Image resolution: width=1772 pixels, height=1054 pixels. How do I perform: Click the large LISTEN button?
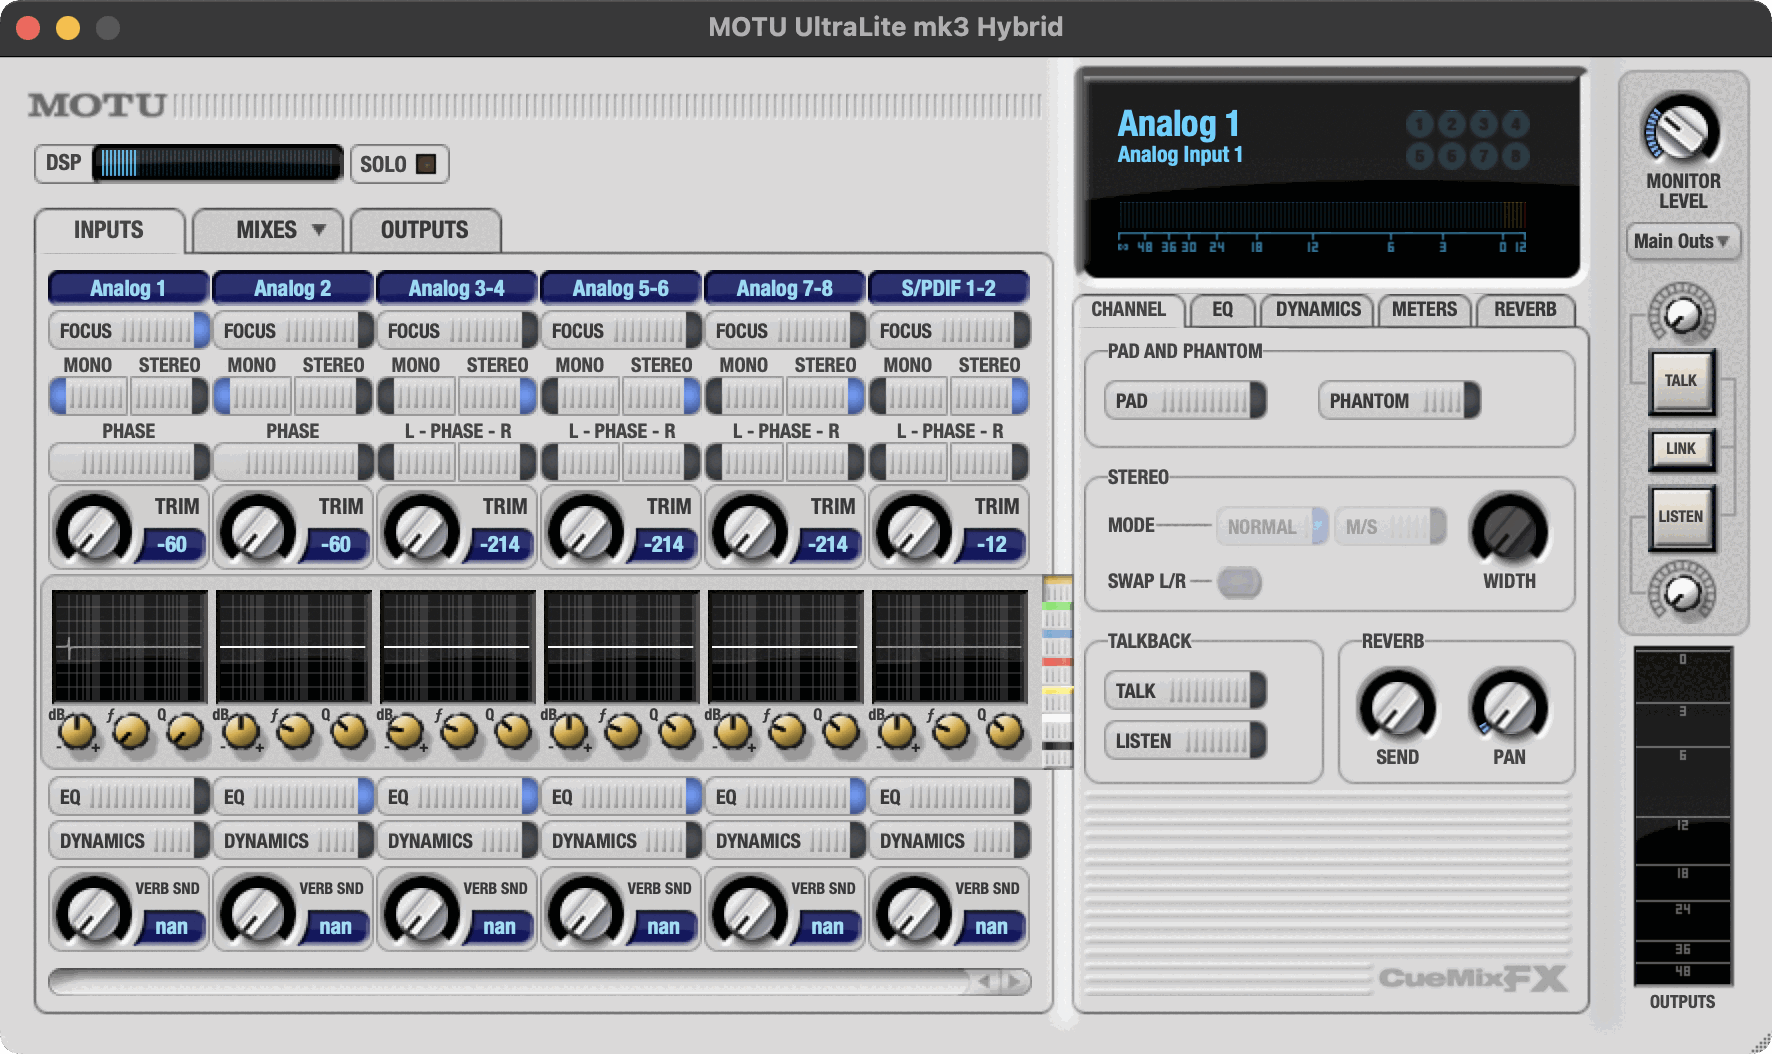coord(1681,517)
